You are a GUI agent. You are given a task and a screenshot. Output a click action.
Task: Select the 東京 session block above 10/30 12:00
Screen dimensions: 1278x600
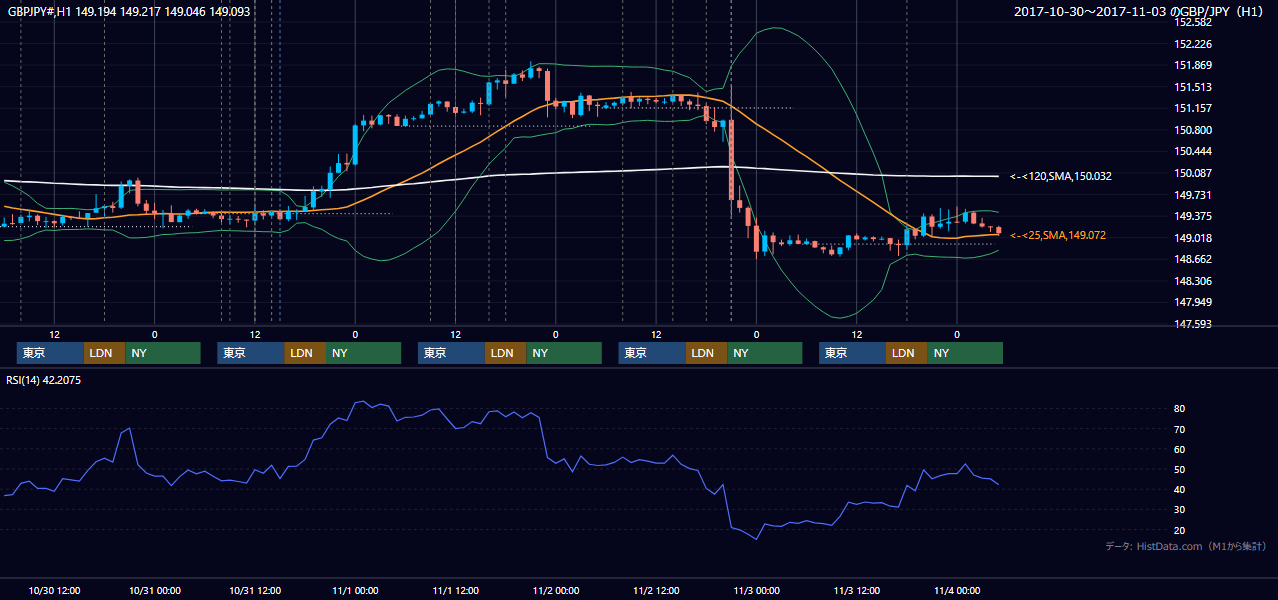pyautogui.click(x=50, y=353)
